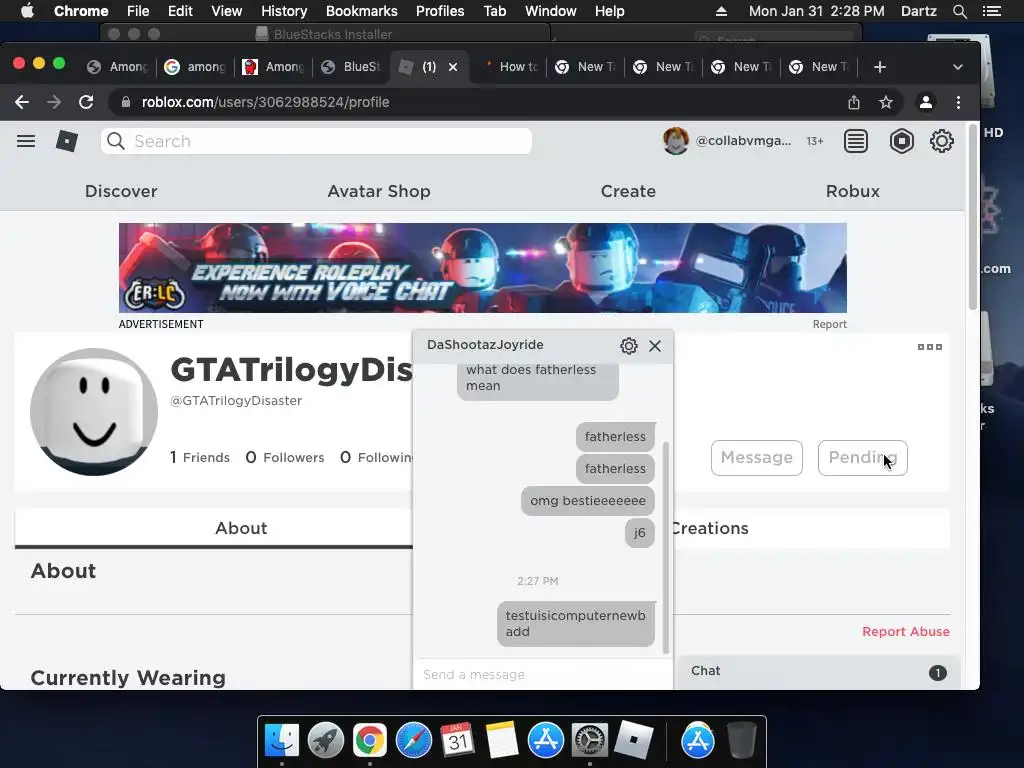Open the Roblox settings gear icon
1024x768 pixels.
coord(941,141)
